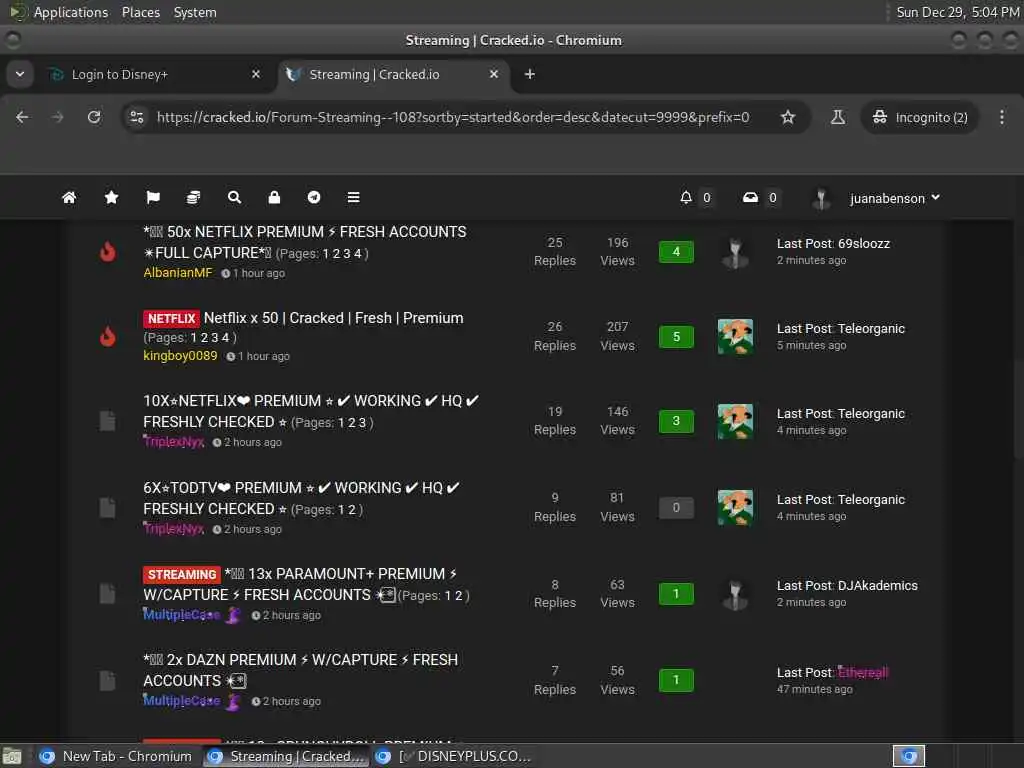The image size is (1024, 768).
Task: Click Teleorganic avatar on TODTV thread row
Action: point(735,507)
